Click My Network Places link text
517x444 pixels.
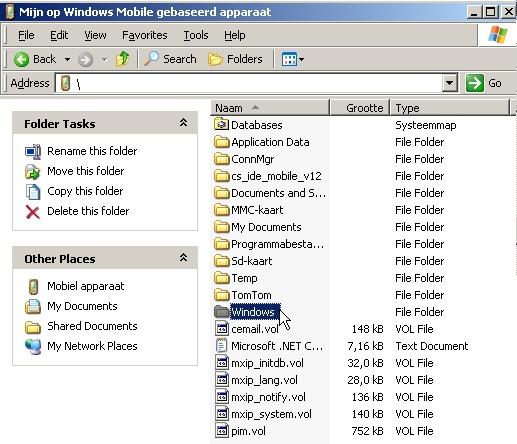(92, 346)
